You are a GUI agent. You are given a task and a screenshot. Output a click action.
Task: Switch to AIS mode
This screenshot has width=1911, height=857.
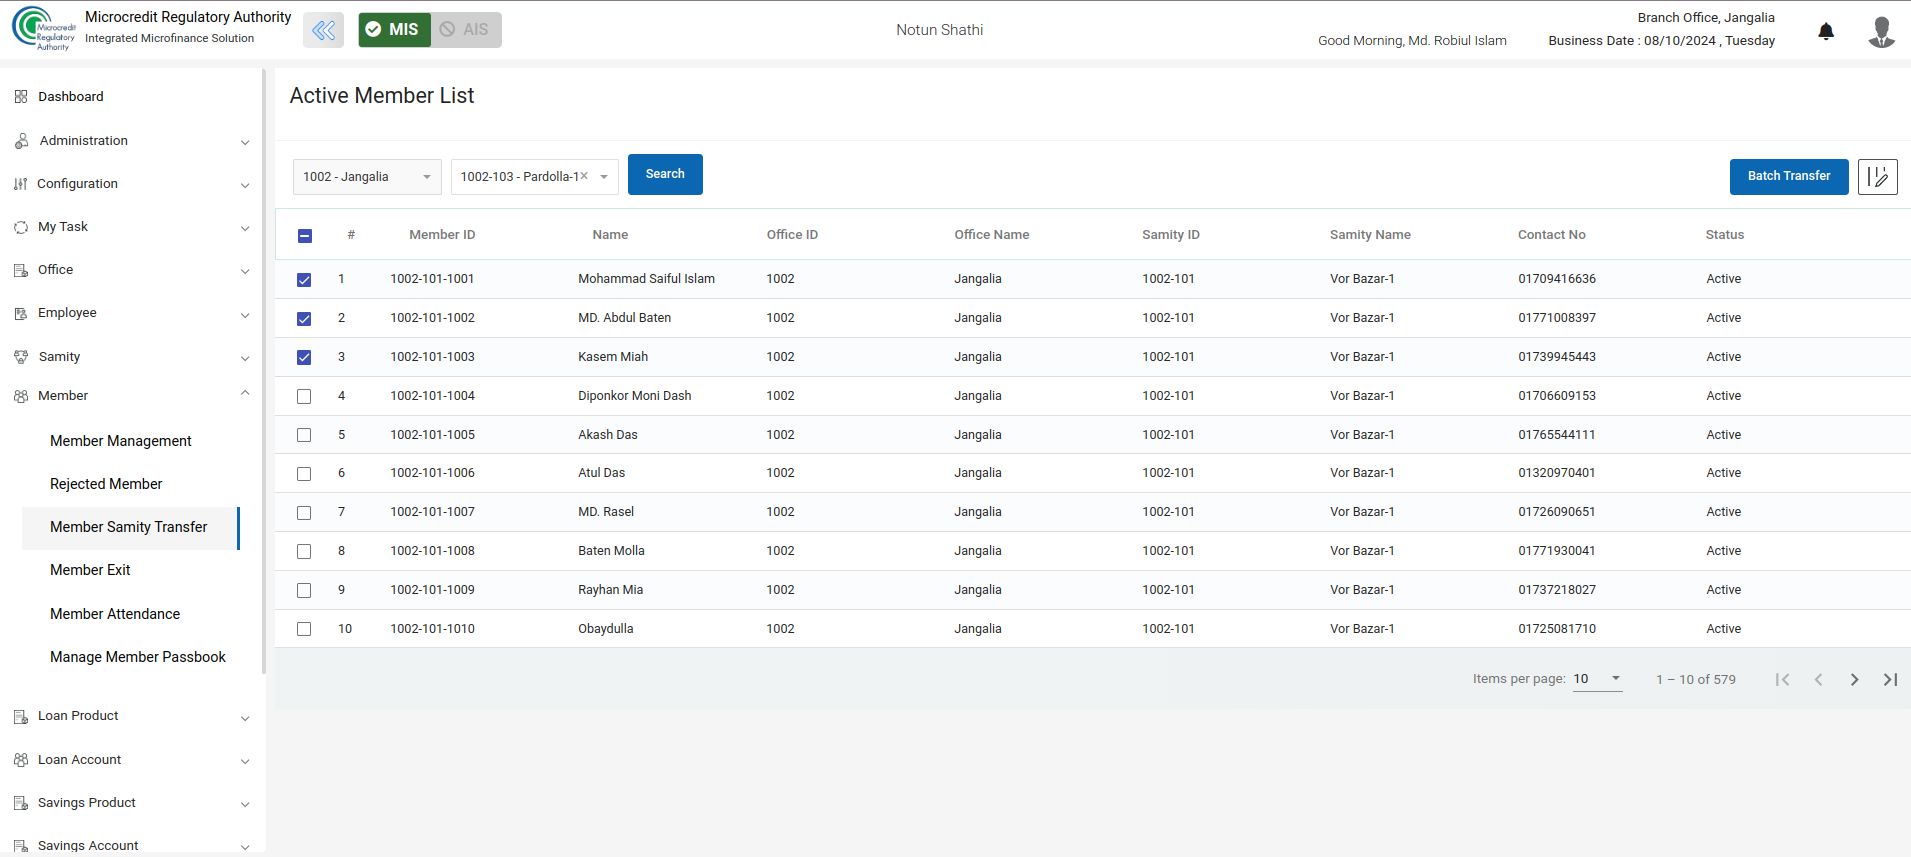466,30
